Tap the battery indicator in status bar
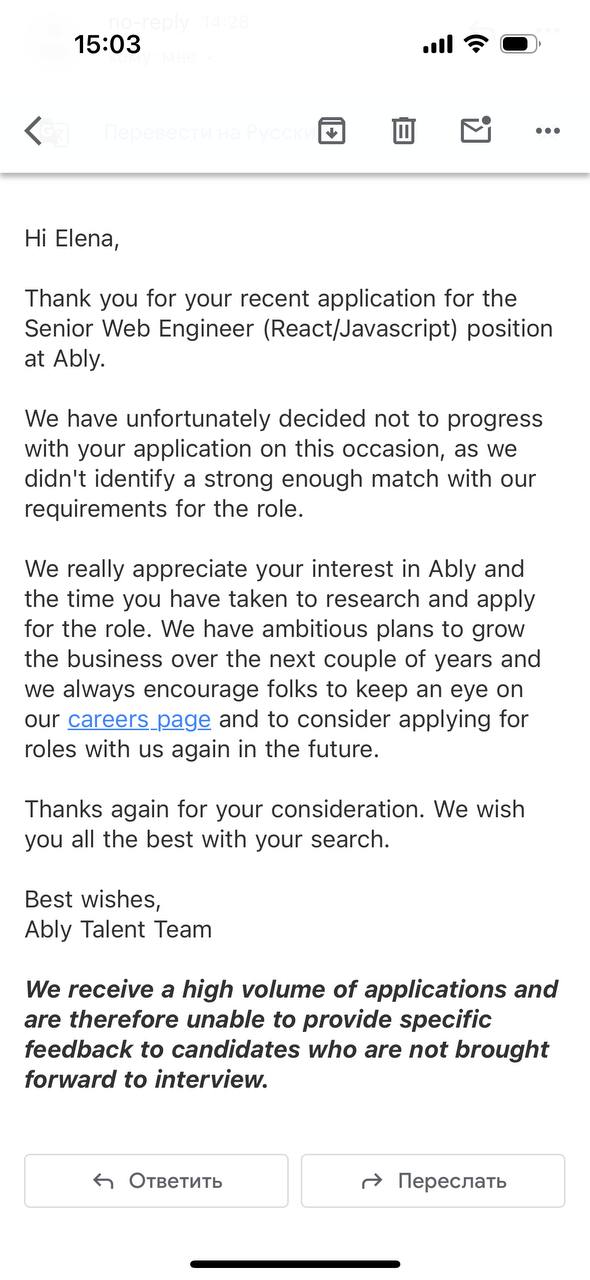Image resolution: width=590 pixels, height=1280 pixels. coord(520,44)
